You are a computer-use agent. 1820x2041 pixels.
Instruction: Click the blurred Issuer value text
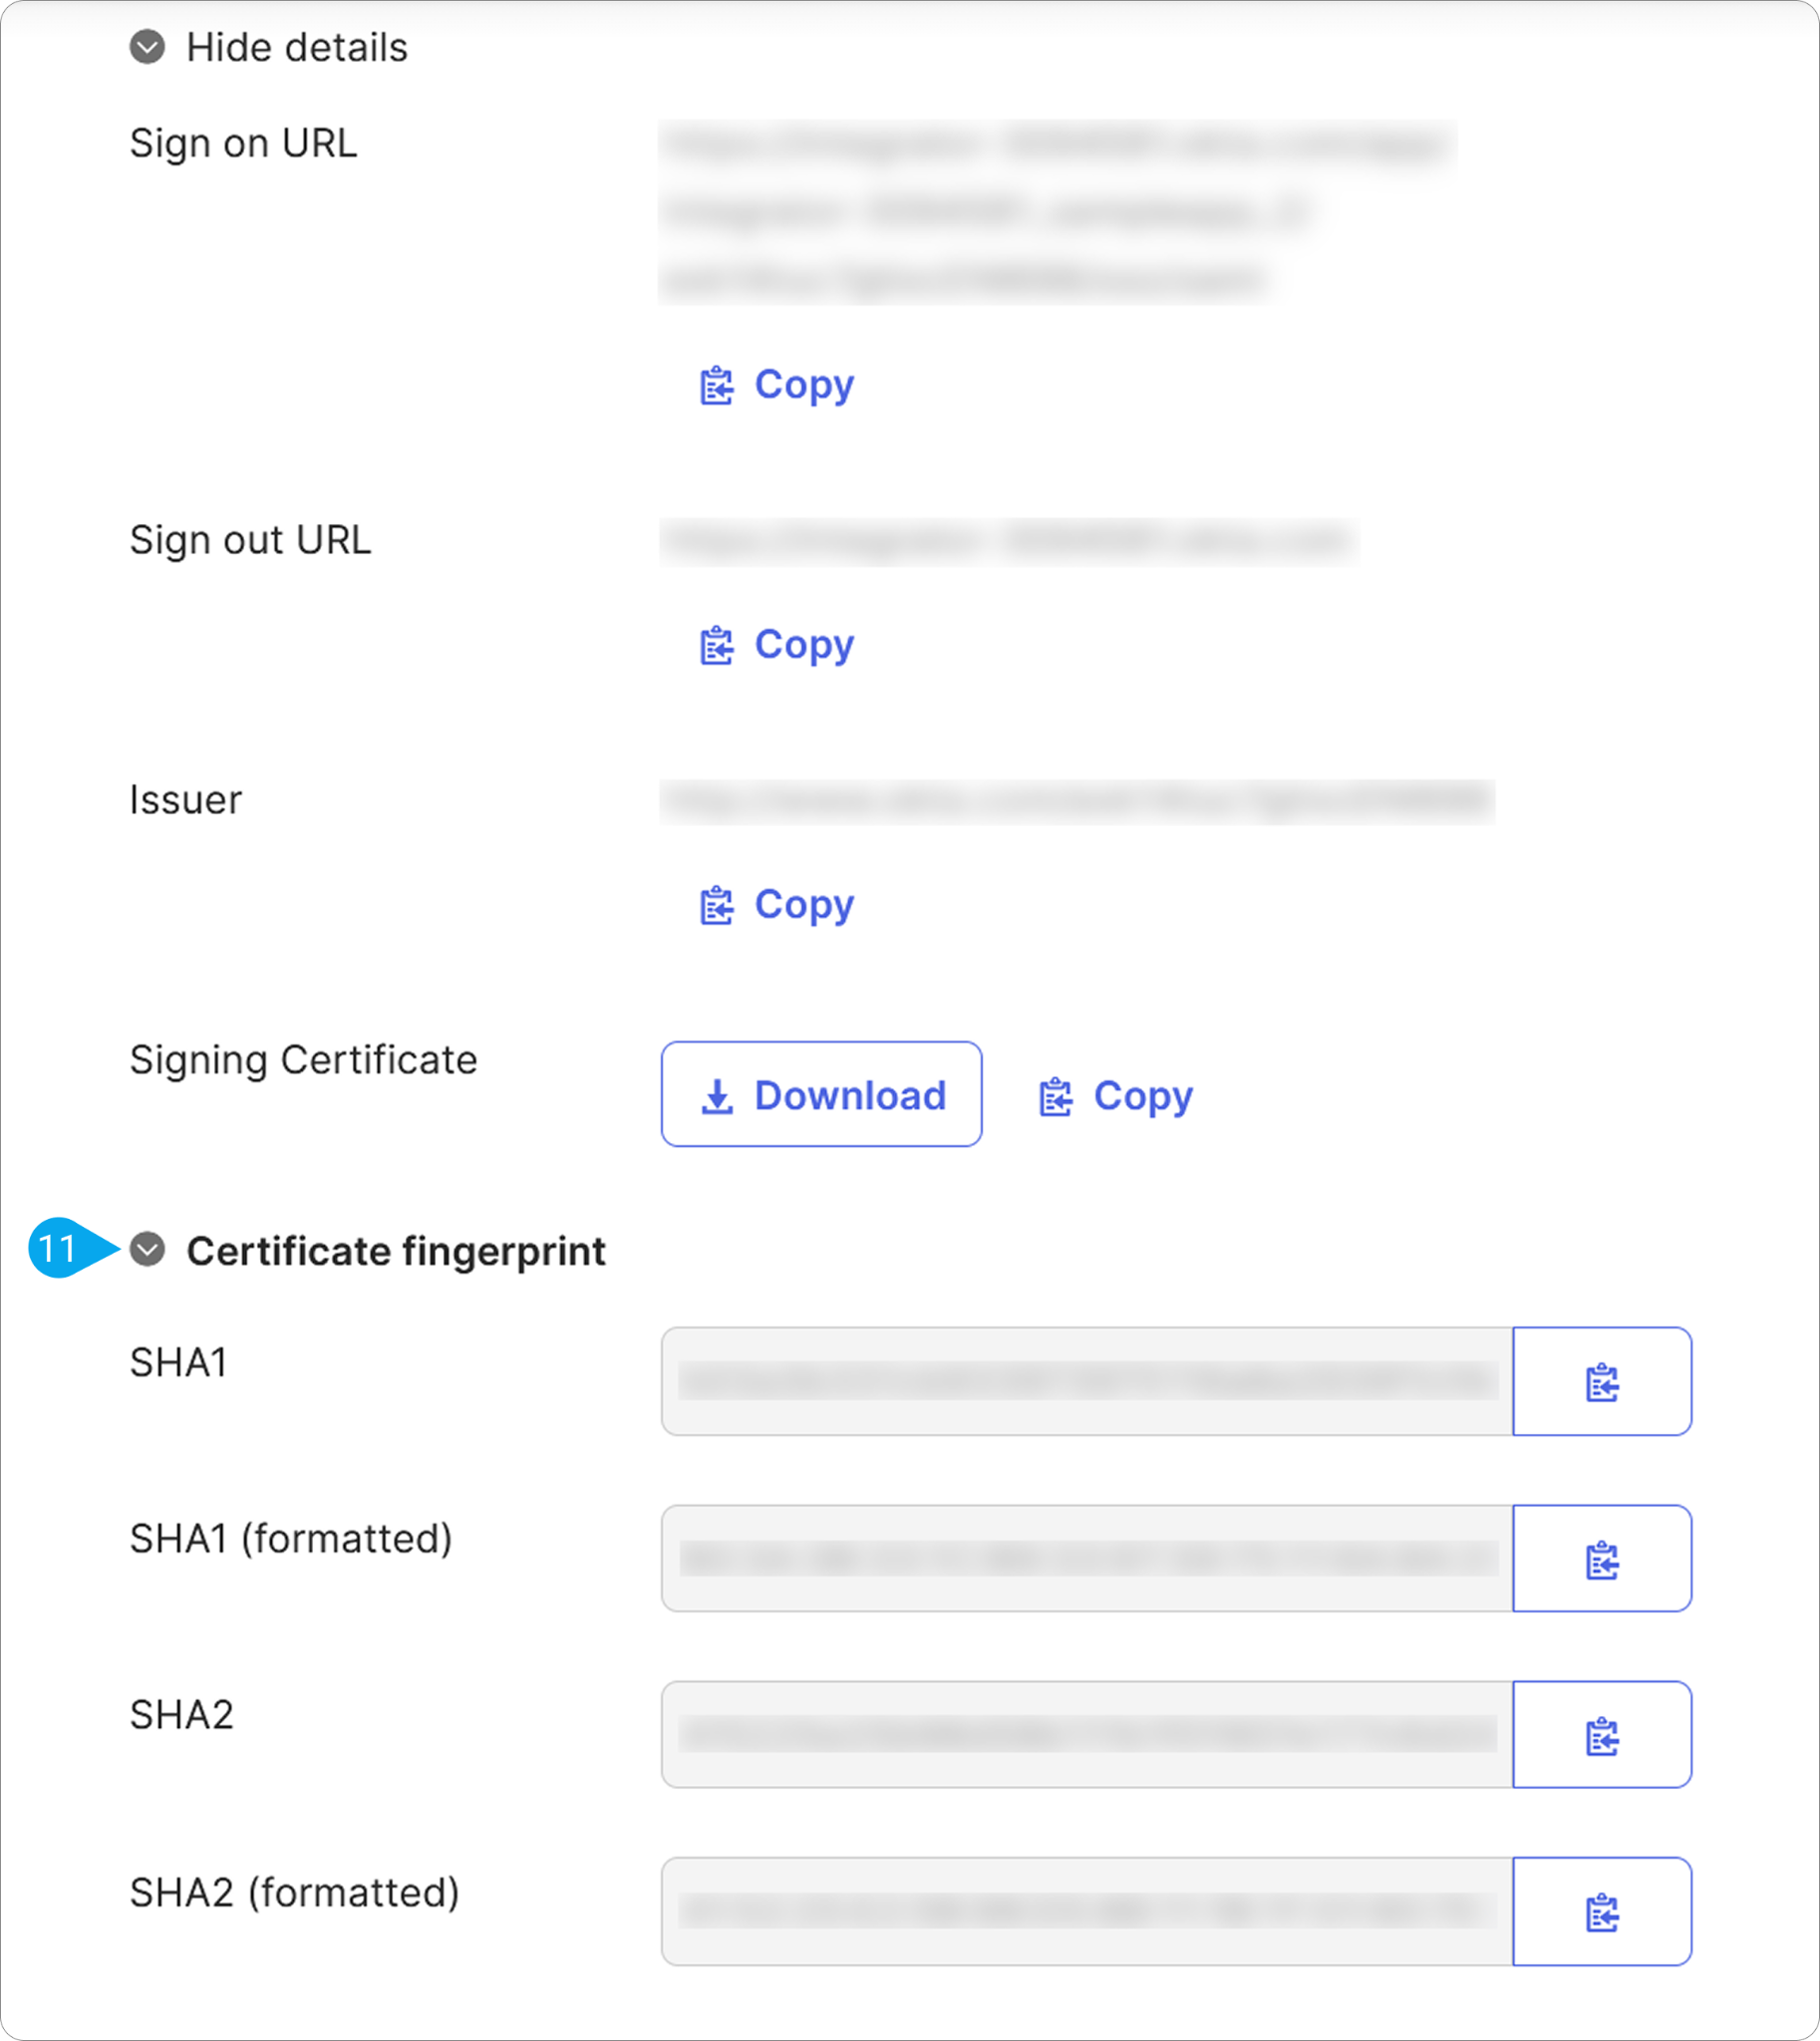[1077, 801]
